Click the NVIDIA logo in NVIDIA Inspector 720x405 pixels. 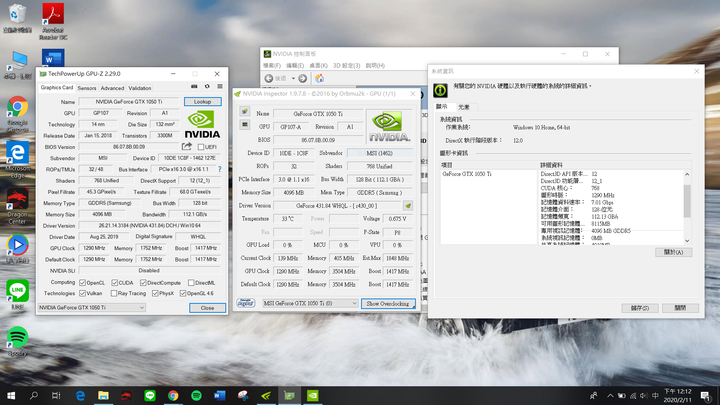click(x=389, y=128)
